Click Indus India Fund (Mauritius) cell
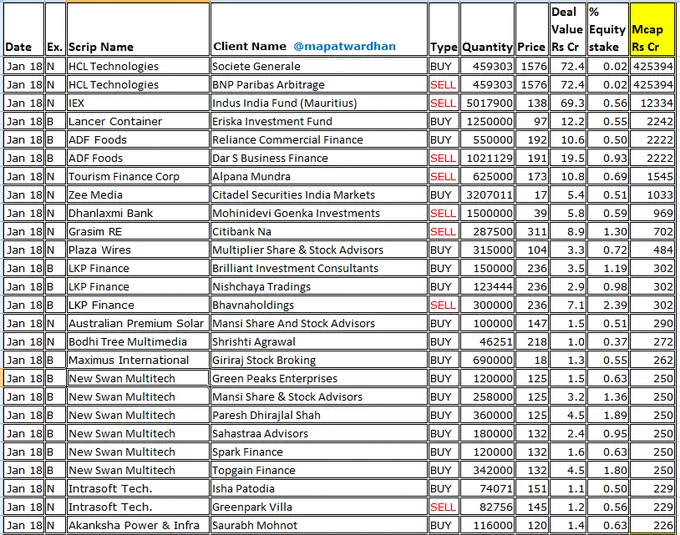The width and height of the screenshot is (680, 535). click(319, 103)
